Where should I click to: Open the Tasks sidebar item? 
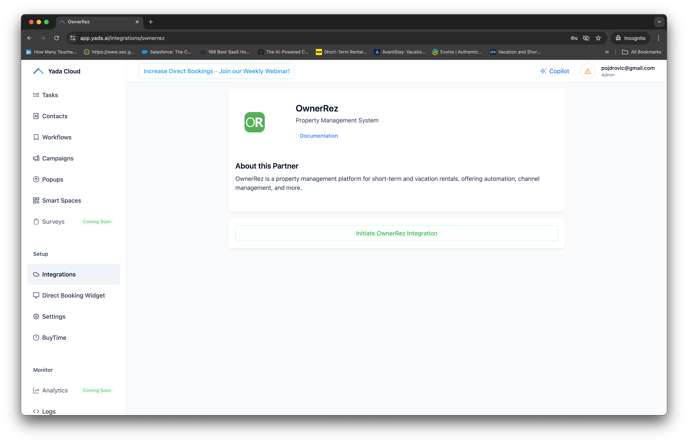click(74, 95)
